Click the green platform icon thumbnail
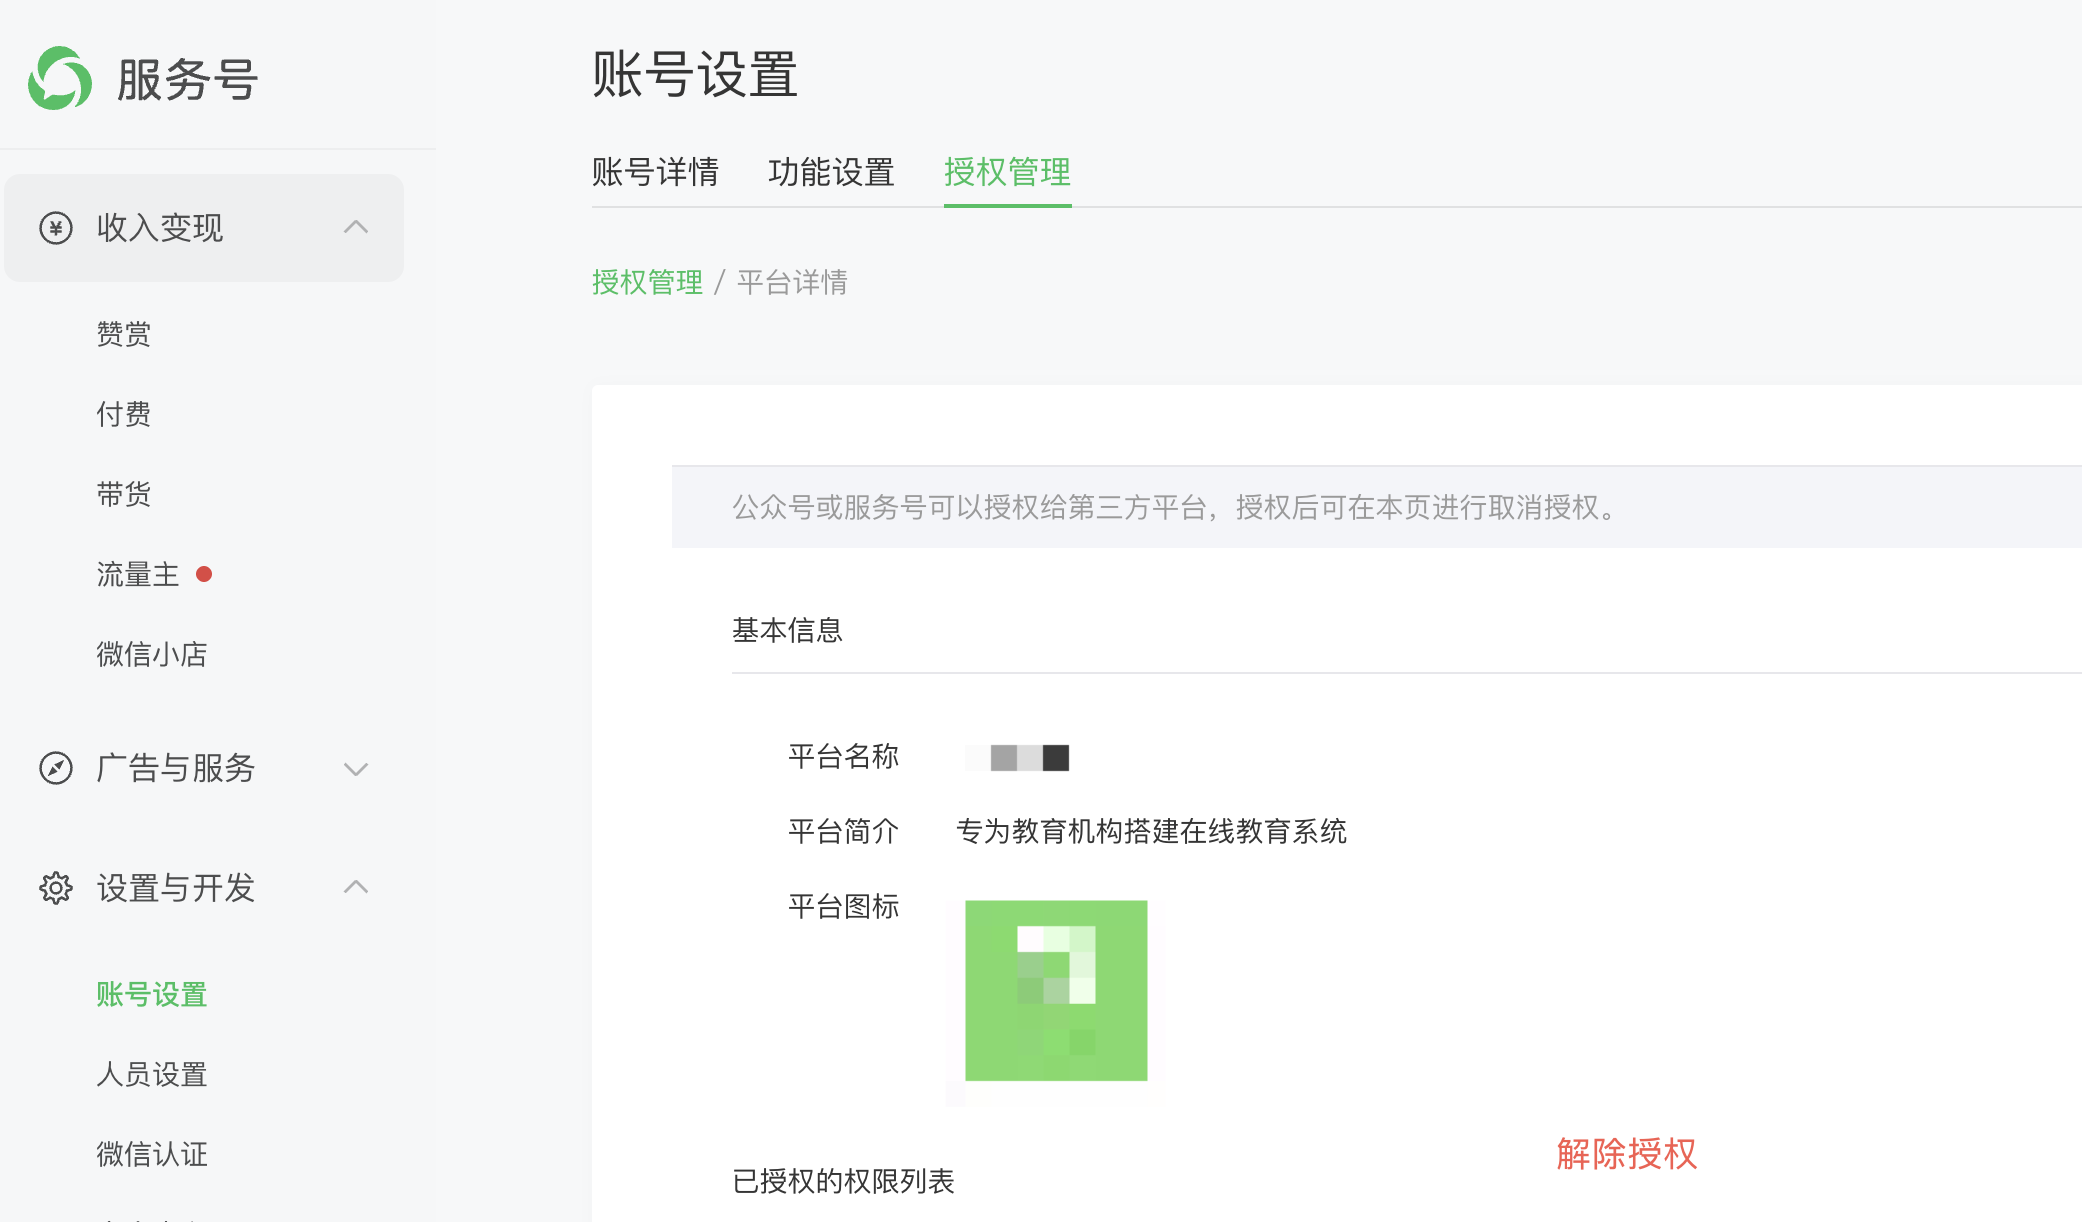 pos(1056,990)
